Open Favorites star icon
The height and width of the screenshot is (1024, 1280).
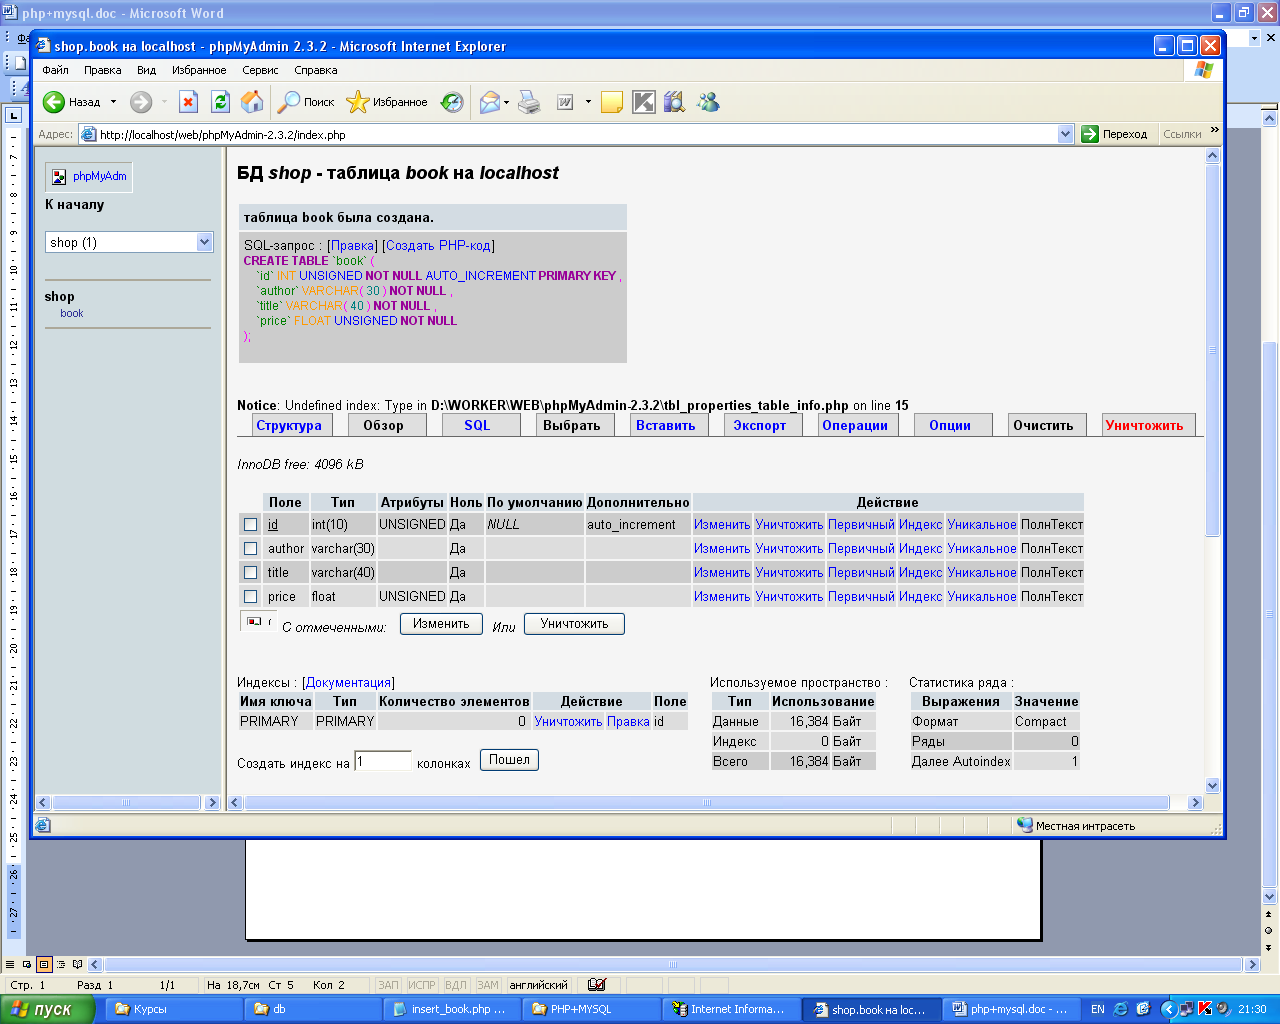click(x=358, y=102)
